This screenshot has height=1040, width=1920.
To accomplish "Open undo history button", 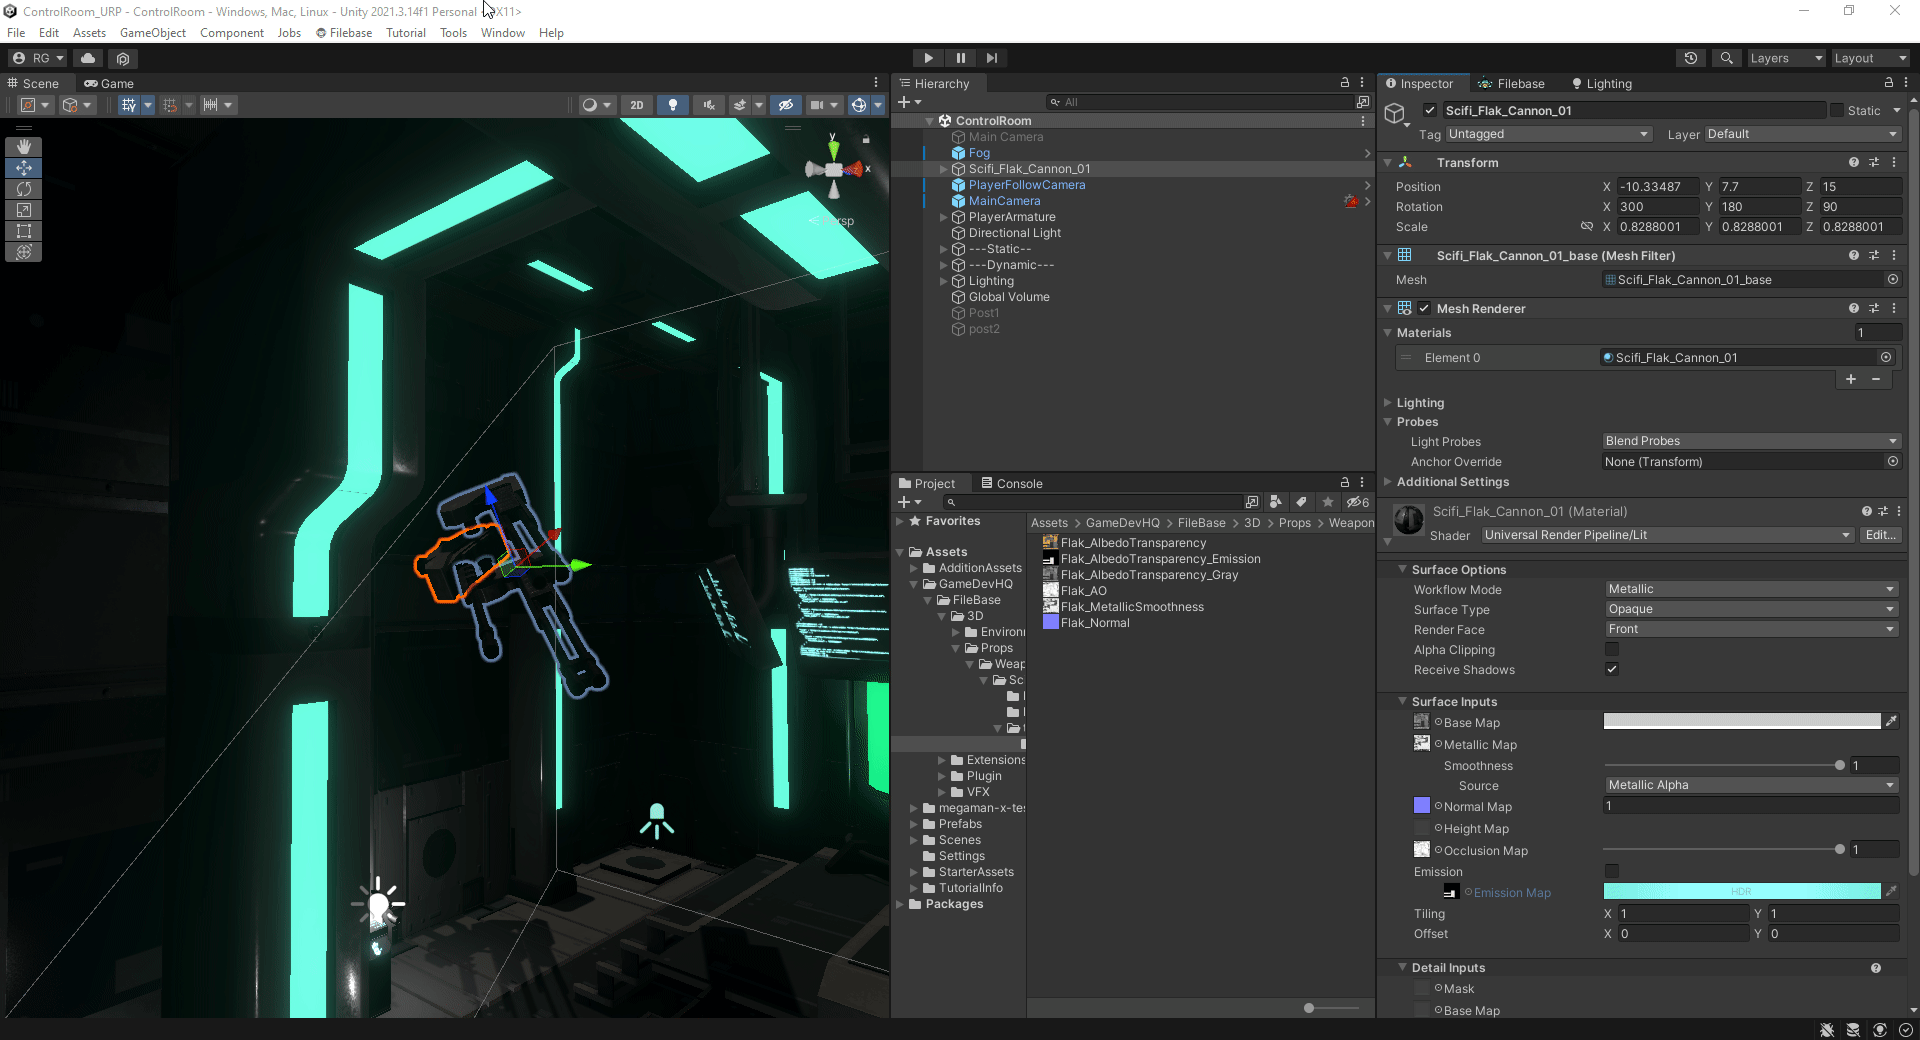I will point(1691,58).
